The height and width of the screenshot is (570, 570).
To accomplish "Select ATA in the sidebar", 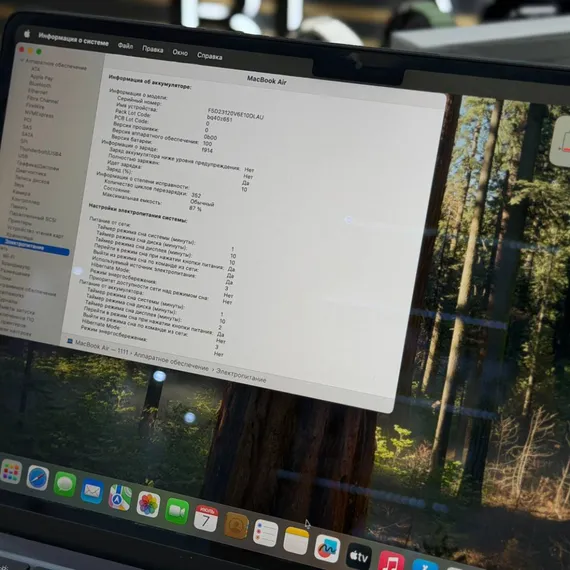I will [x=35, y=69].
